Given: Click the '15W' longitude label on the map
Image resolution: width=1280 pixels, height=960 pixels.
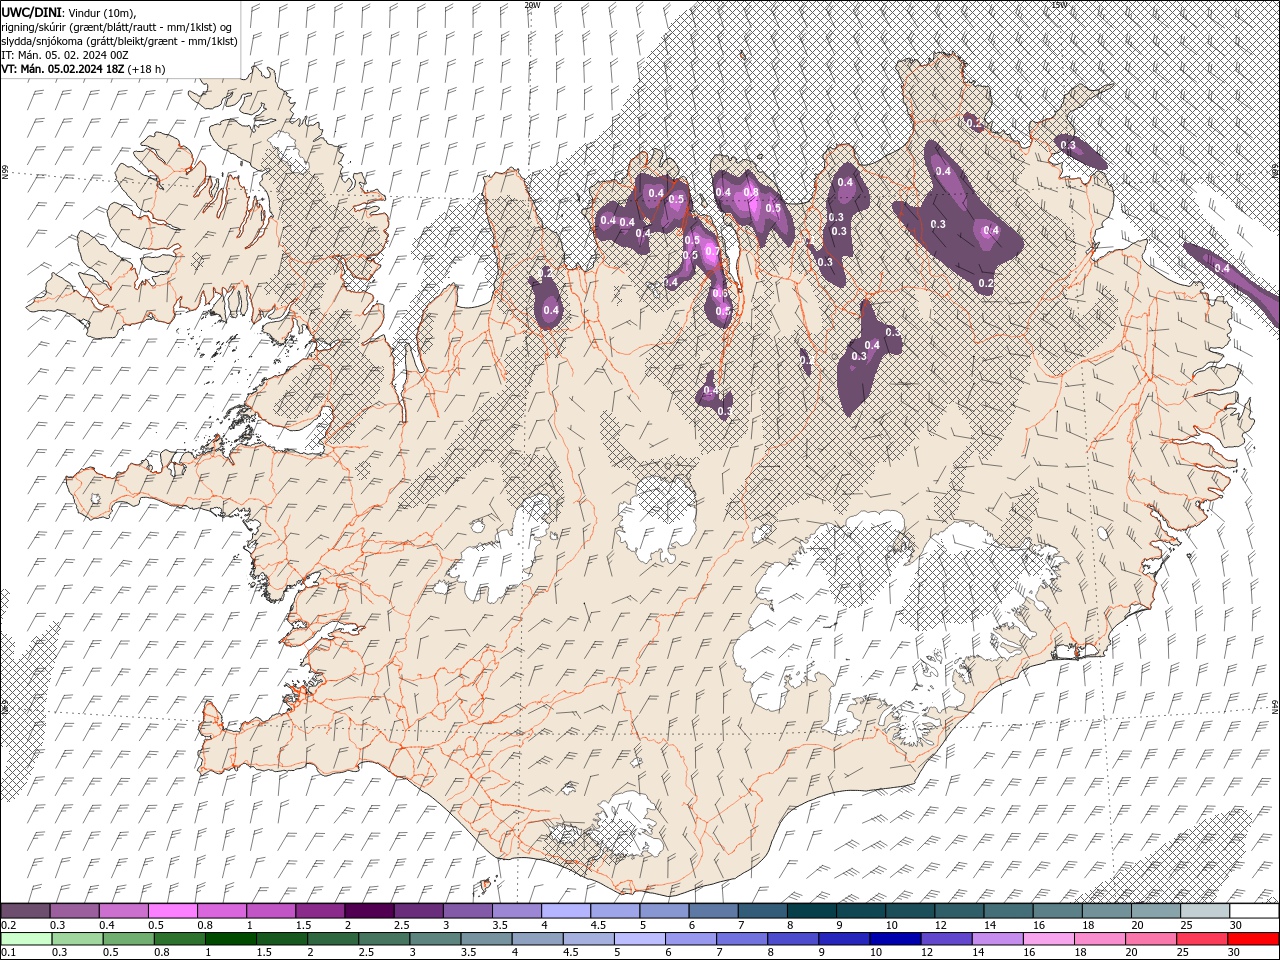Looking at the screenshot, I should coord(1059,5).
